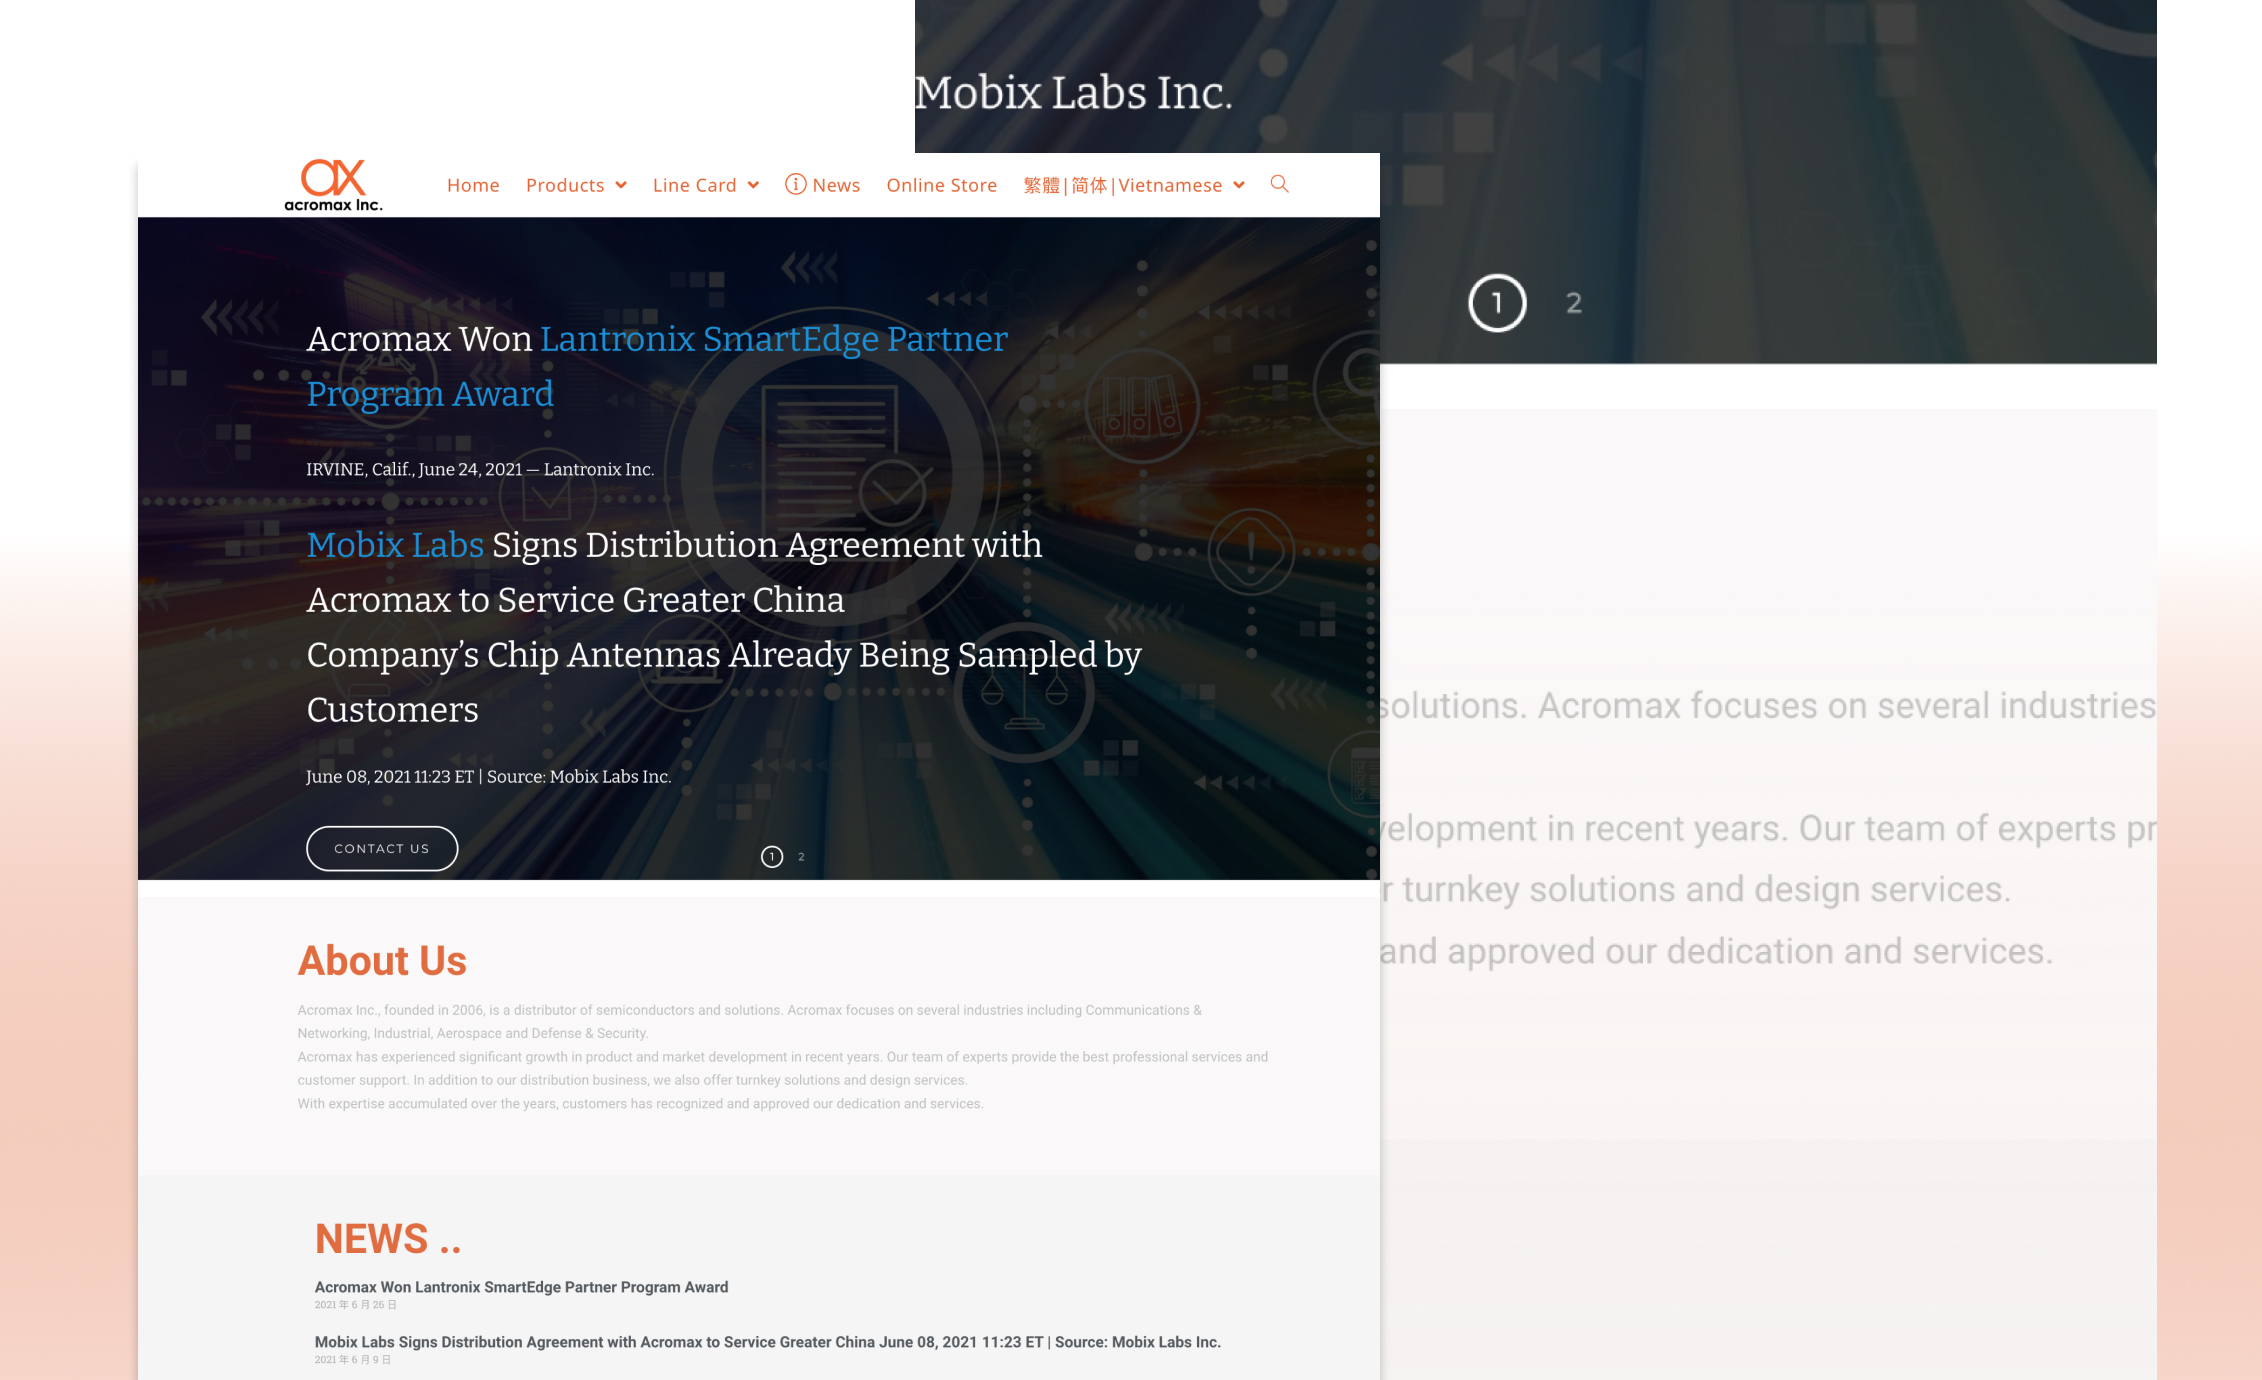Open the News menu item

point(836,185)
